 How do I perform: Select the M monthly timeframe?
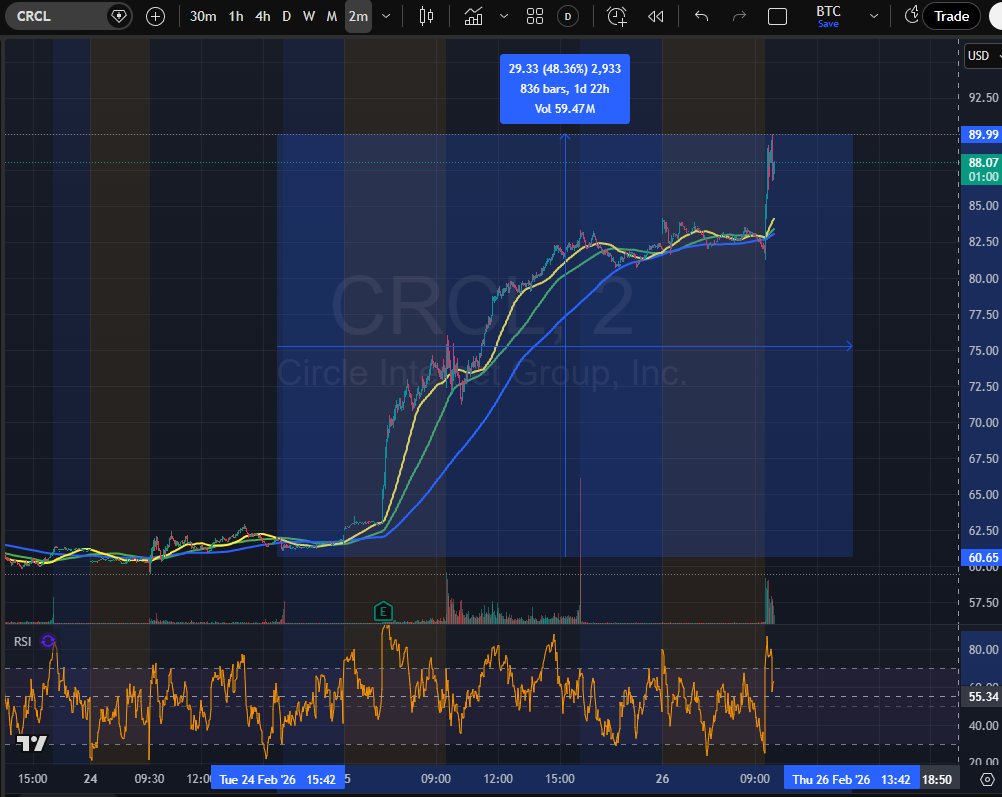pyautogui.click(x=332, y=16)
